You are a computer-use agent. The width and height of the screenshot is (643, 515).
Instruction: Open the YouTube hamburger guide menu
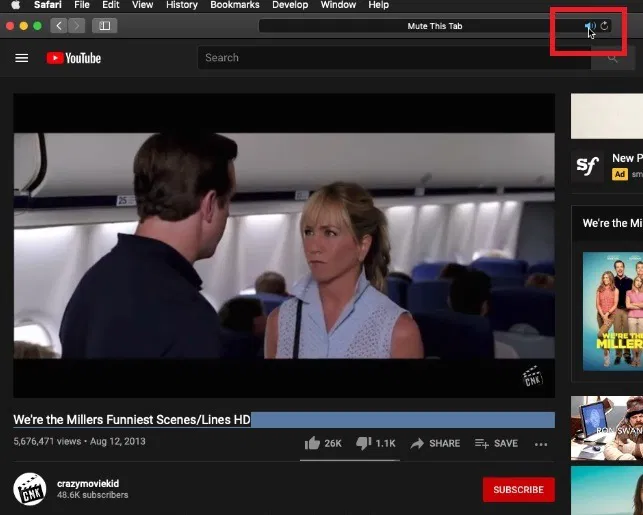pyautogui.click(x=22, y=58)
